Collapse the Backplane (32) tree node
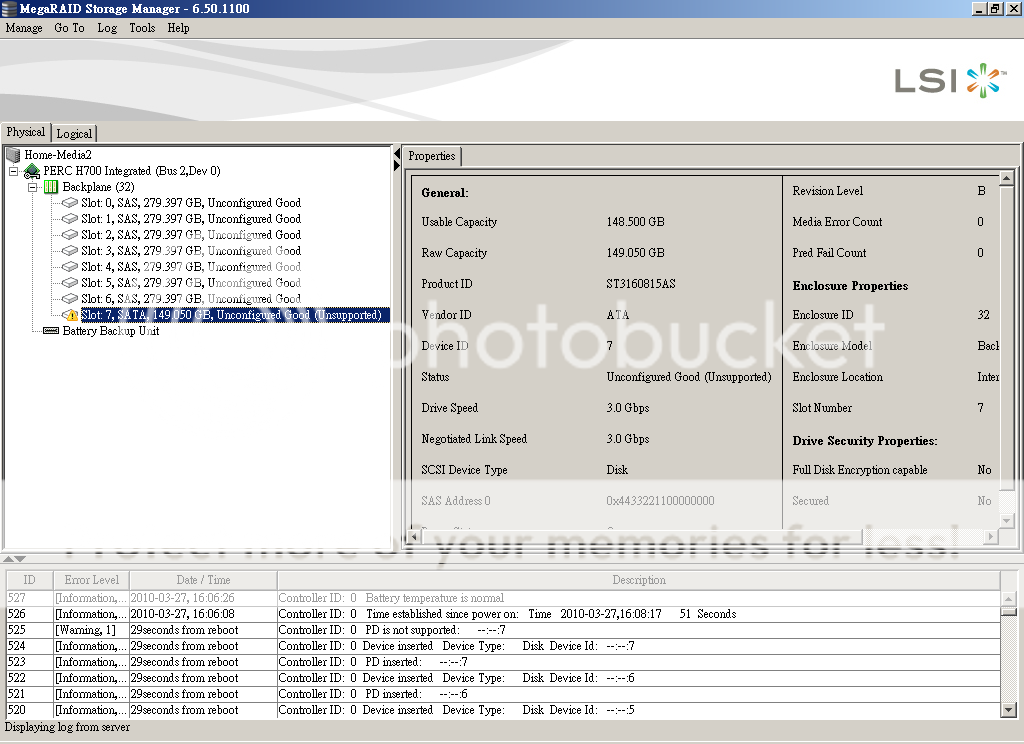 (x=33, y=187)
